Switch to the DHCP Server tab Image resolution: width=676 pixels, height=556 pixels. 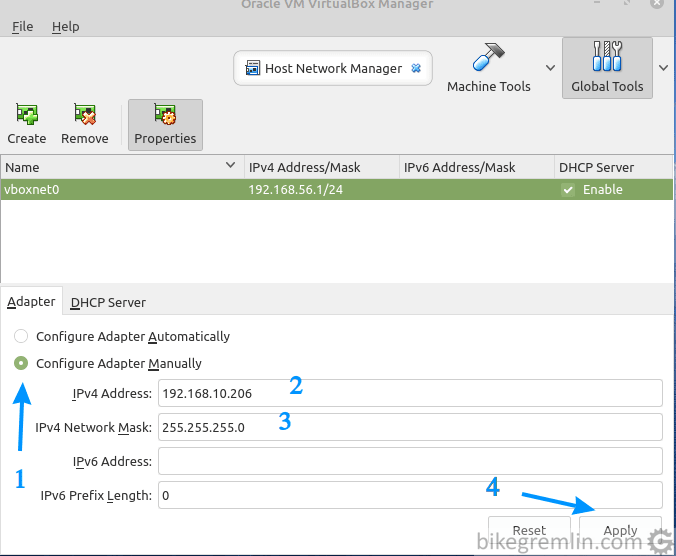pyautogui.click(x=108, y=302)
